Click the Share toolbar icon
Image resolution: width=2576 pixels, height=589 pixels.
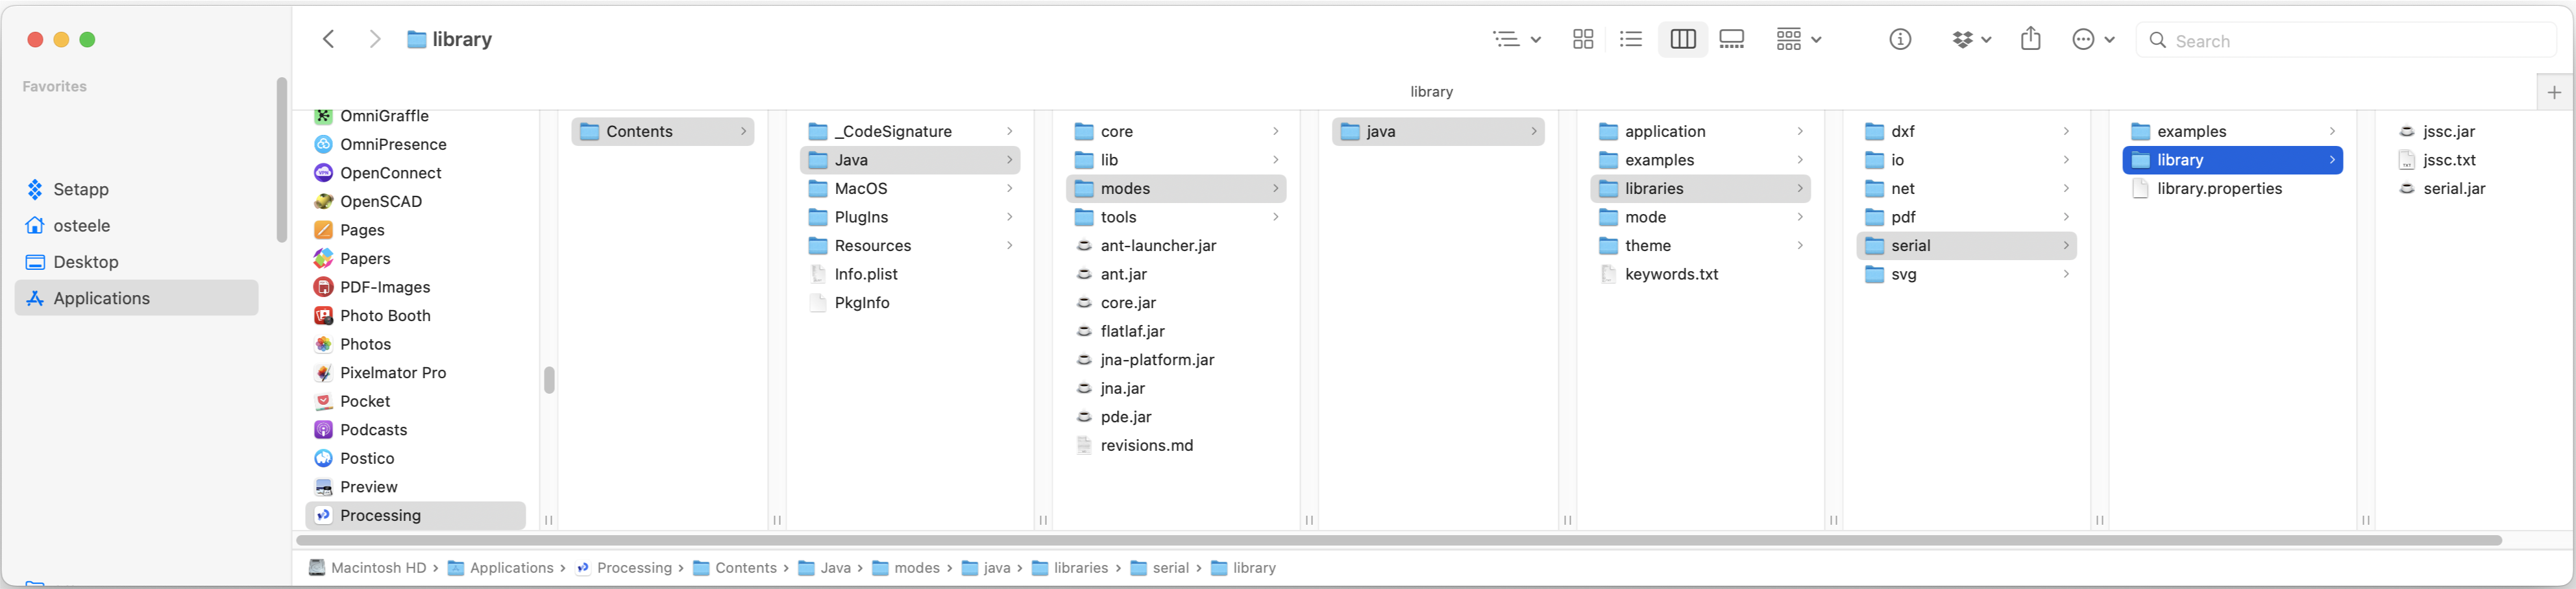(x=2030, y=39)
